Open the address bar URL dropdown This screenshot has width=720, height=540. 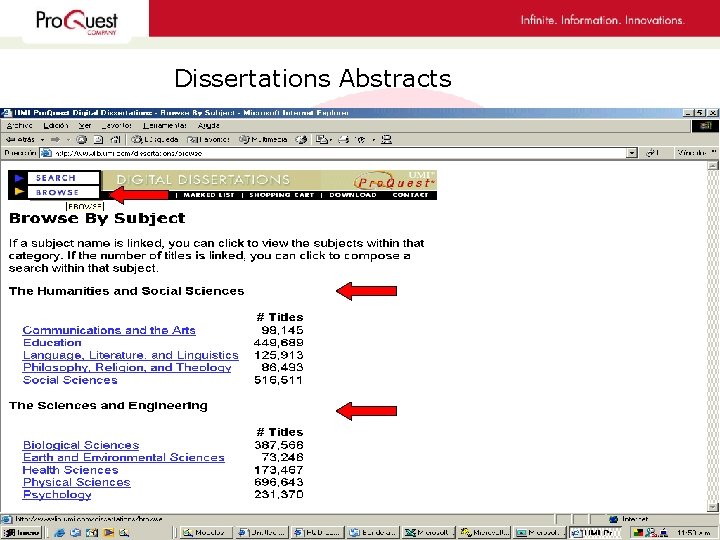(x=632, y=153)
